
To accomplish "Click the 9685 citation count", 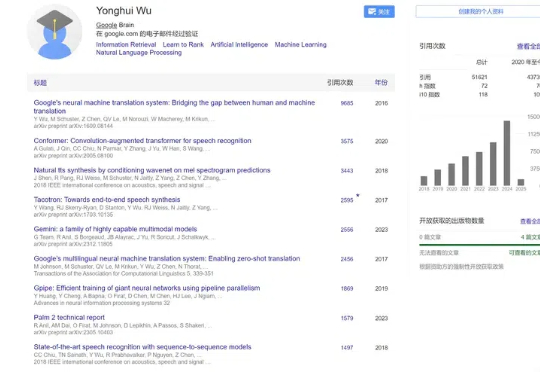I will point(347,103).
